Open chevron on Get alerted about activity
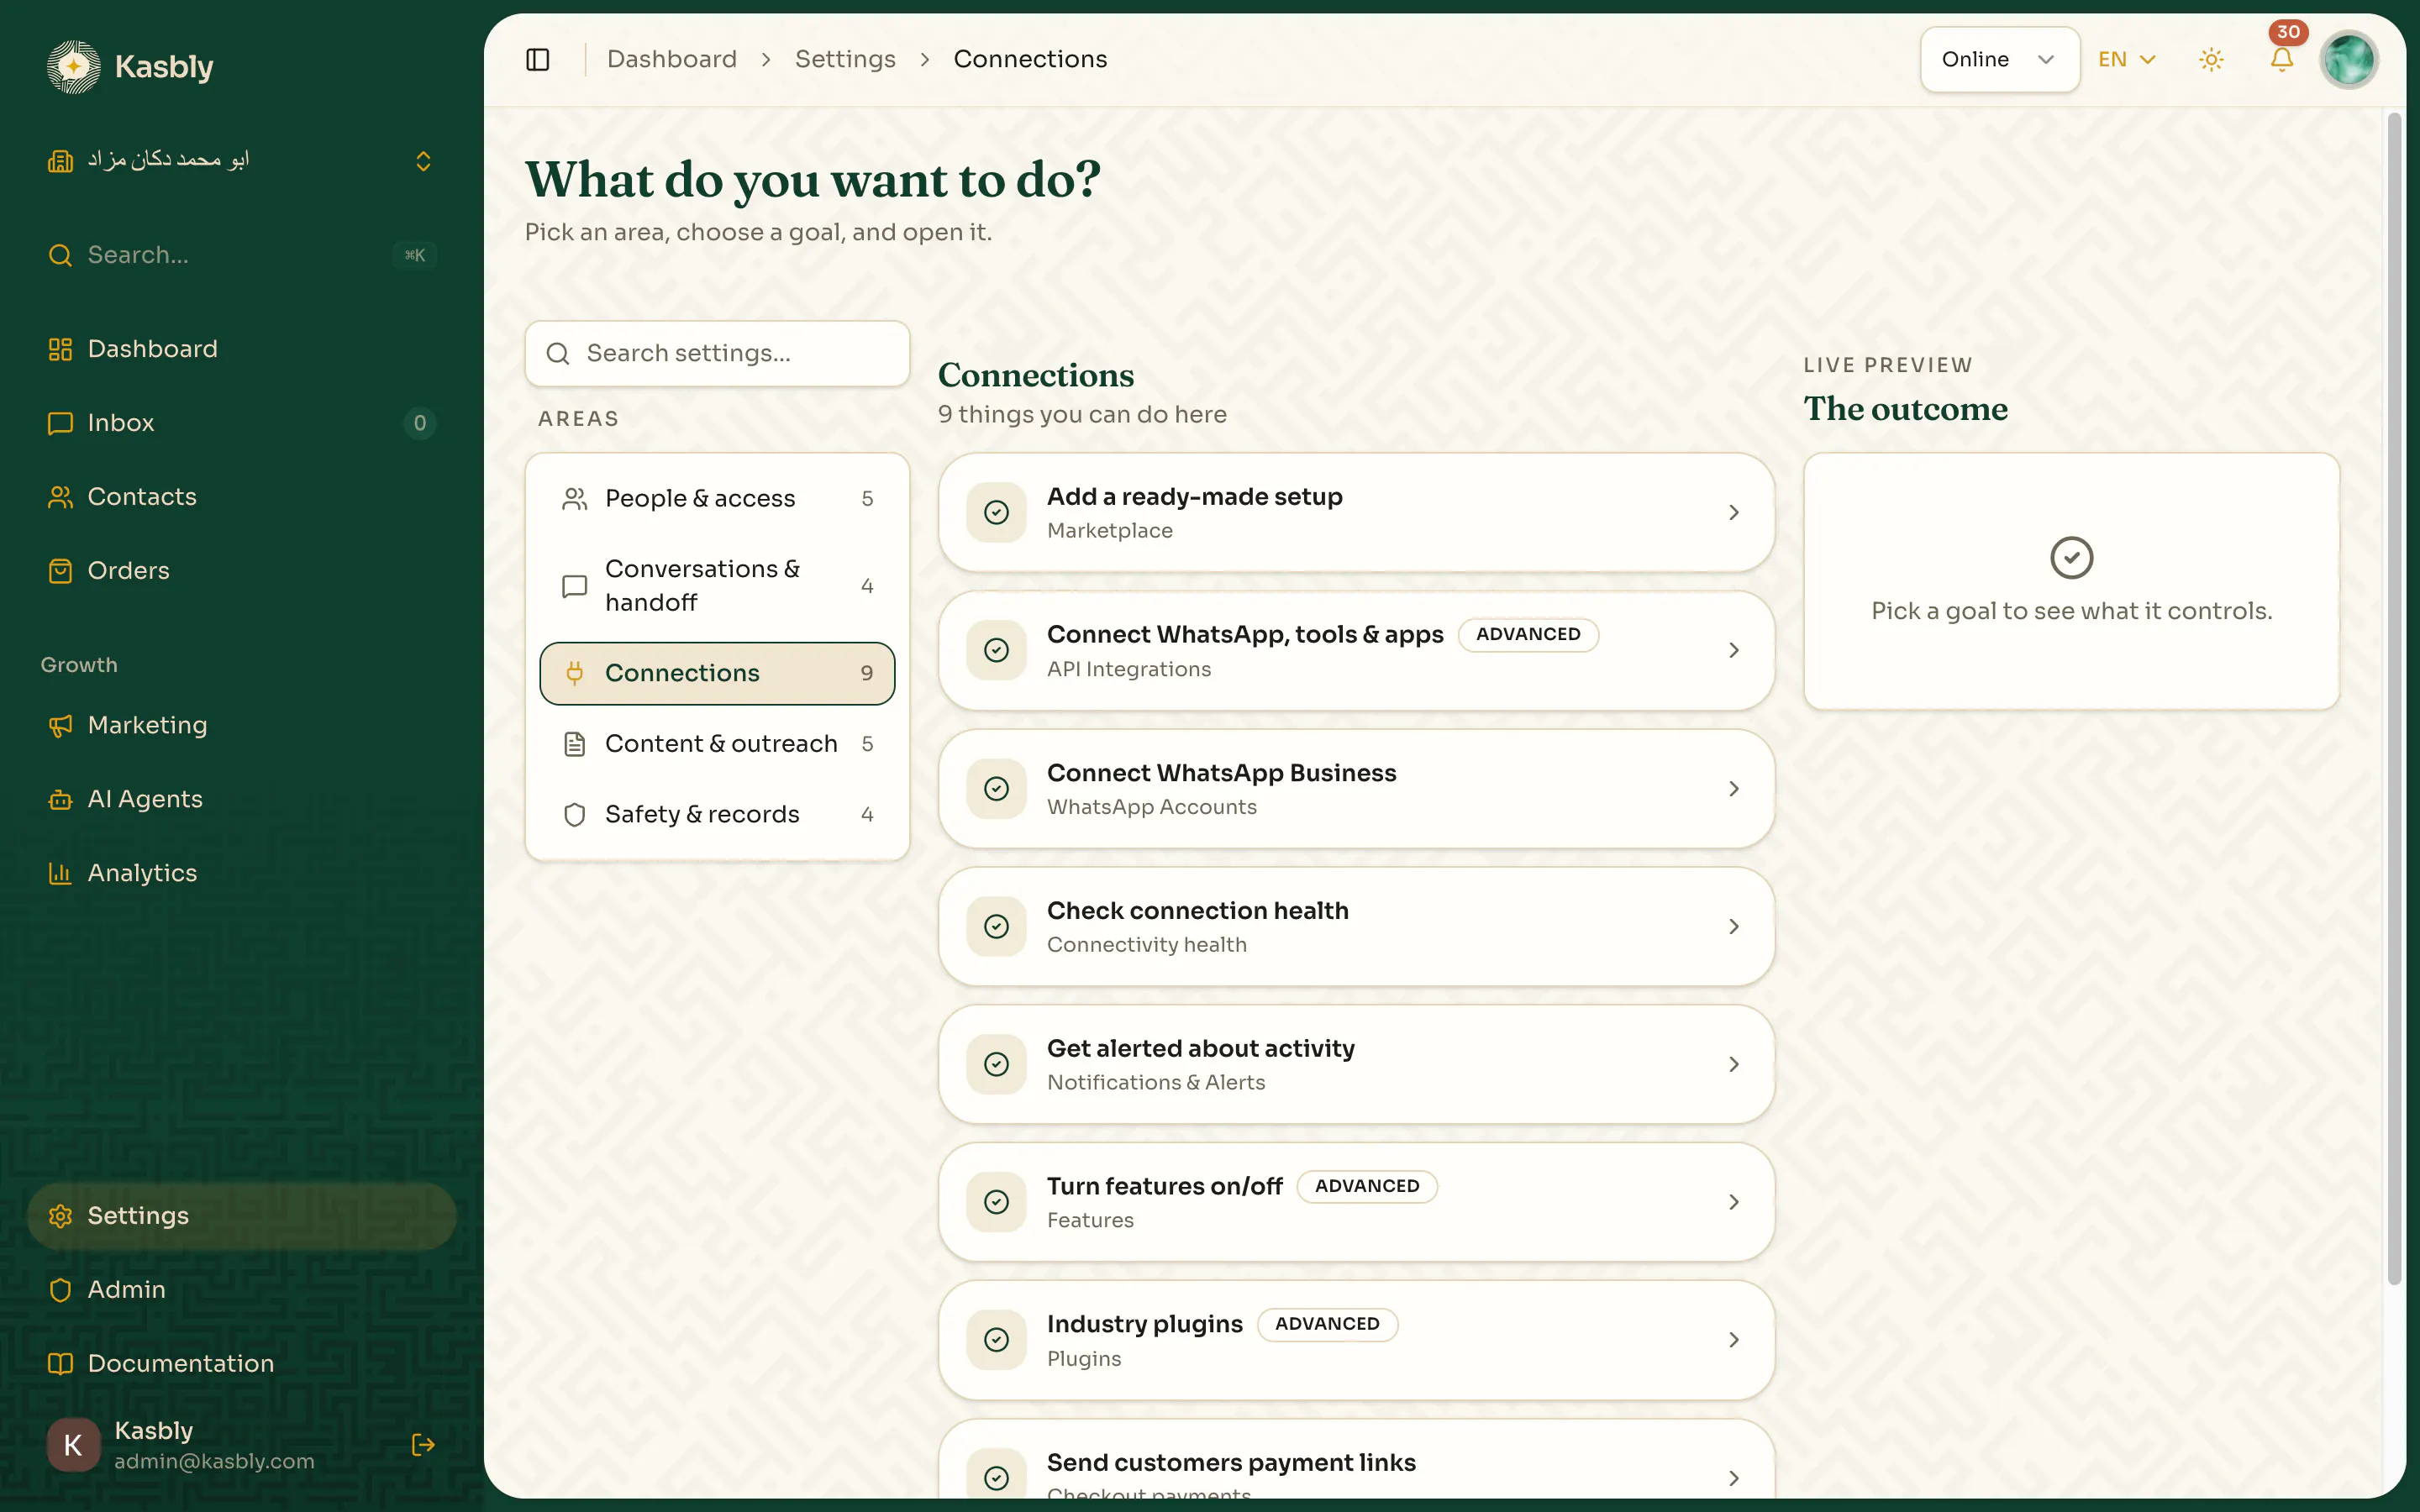The image size is (2420, 1512). point(1734,1064)
